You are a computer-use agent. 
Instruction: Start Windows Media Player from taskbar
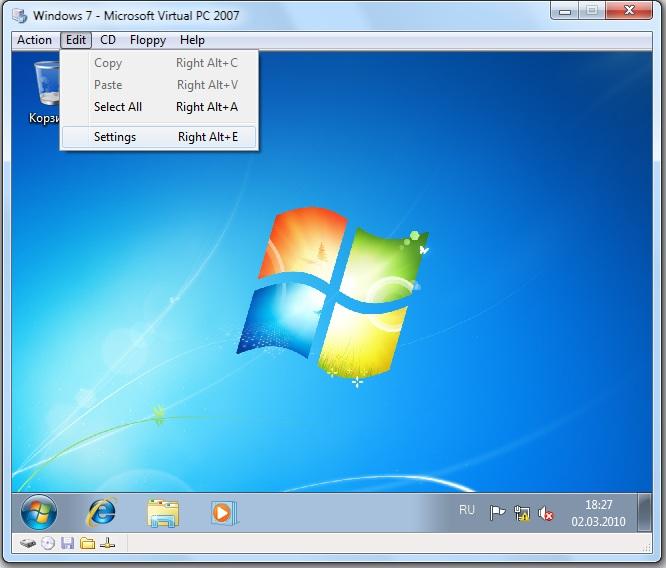pos(222,513)
